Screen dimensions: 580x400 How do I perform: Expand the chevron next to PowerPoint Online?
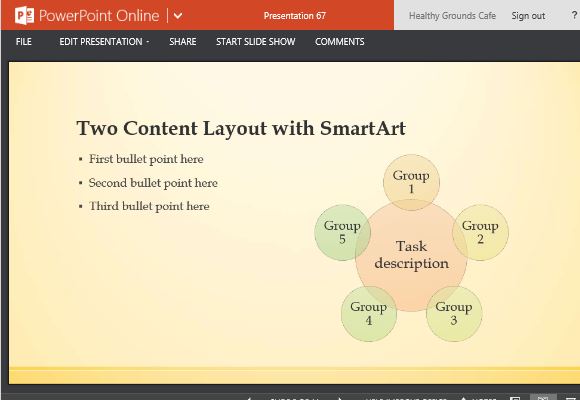coord(178,16)
